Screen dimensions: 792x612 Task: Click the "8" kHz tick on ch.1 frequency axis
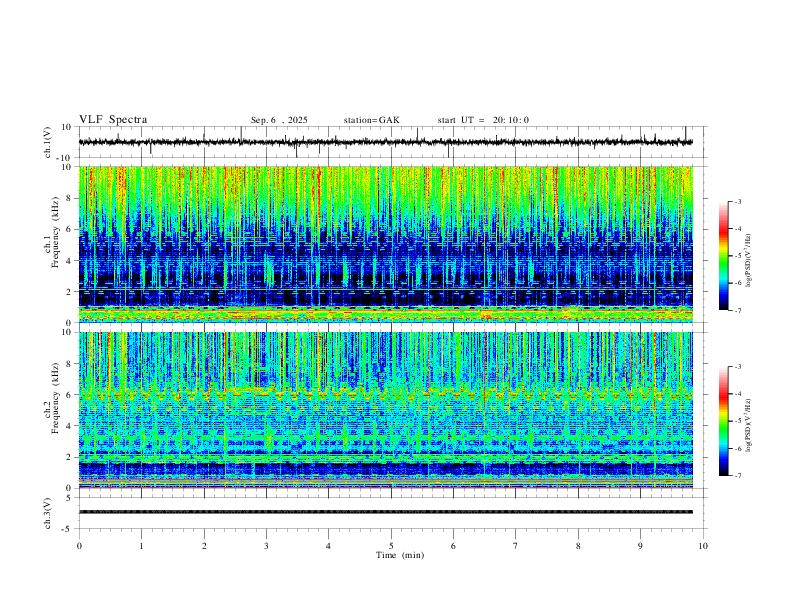[x=70, y=198]
